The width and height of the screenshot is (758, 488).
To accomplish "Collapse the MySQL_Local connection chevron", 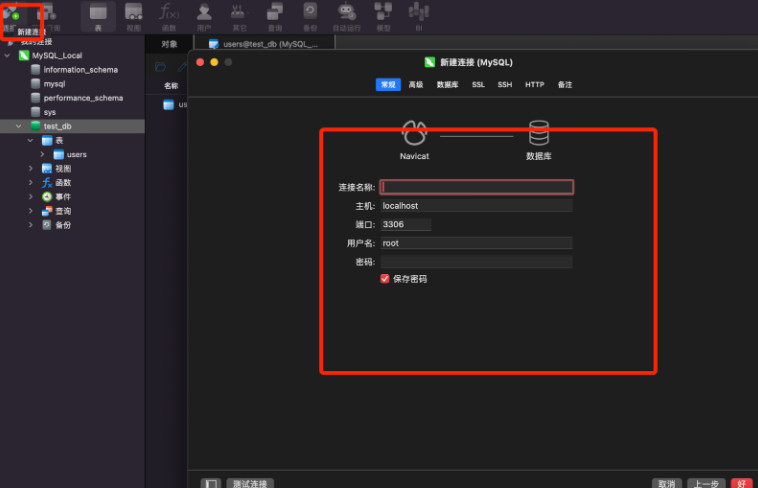I will tap(7, 56).
